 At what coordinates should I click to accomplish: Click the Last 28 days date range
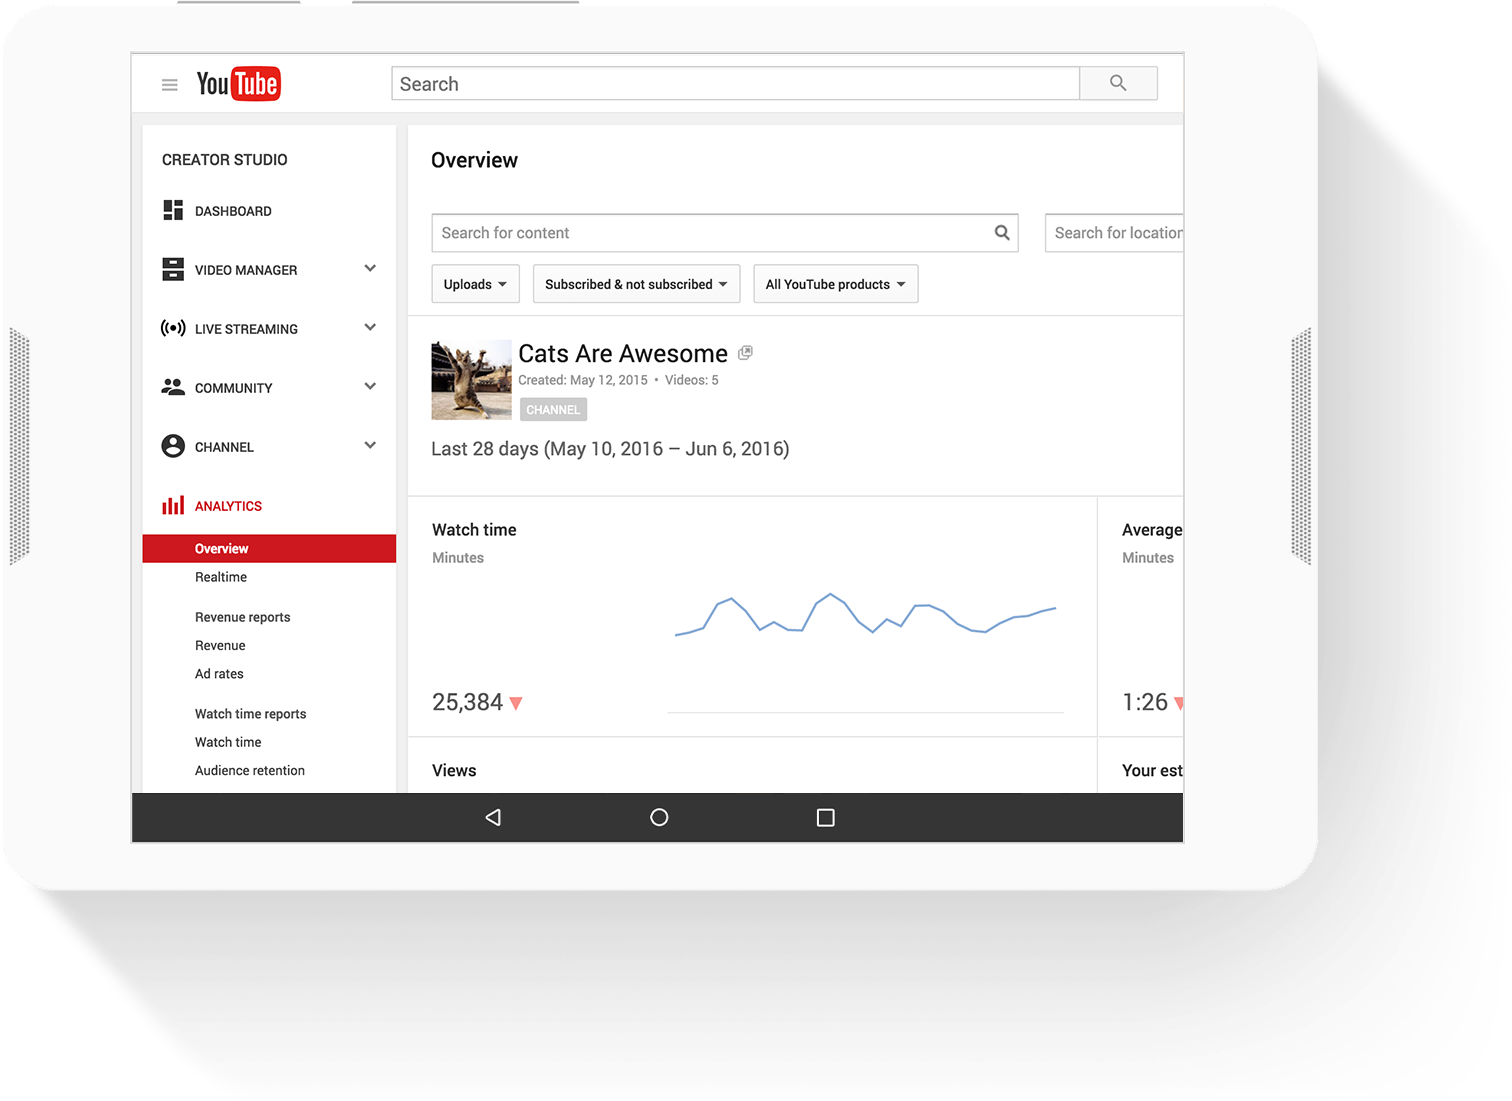tap(610, 449)
